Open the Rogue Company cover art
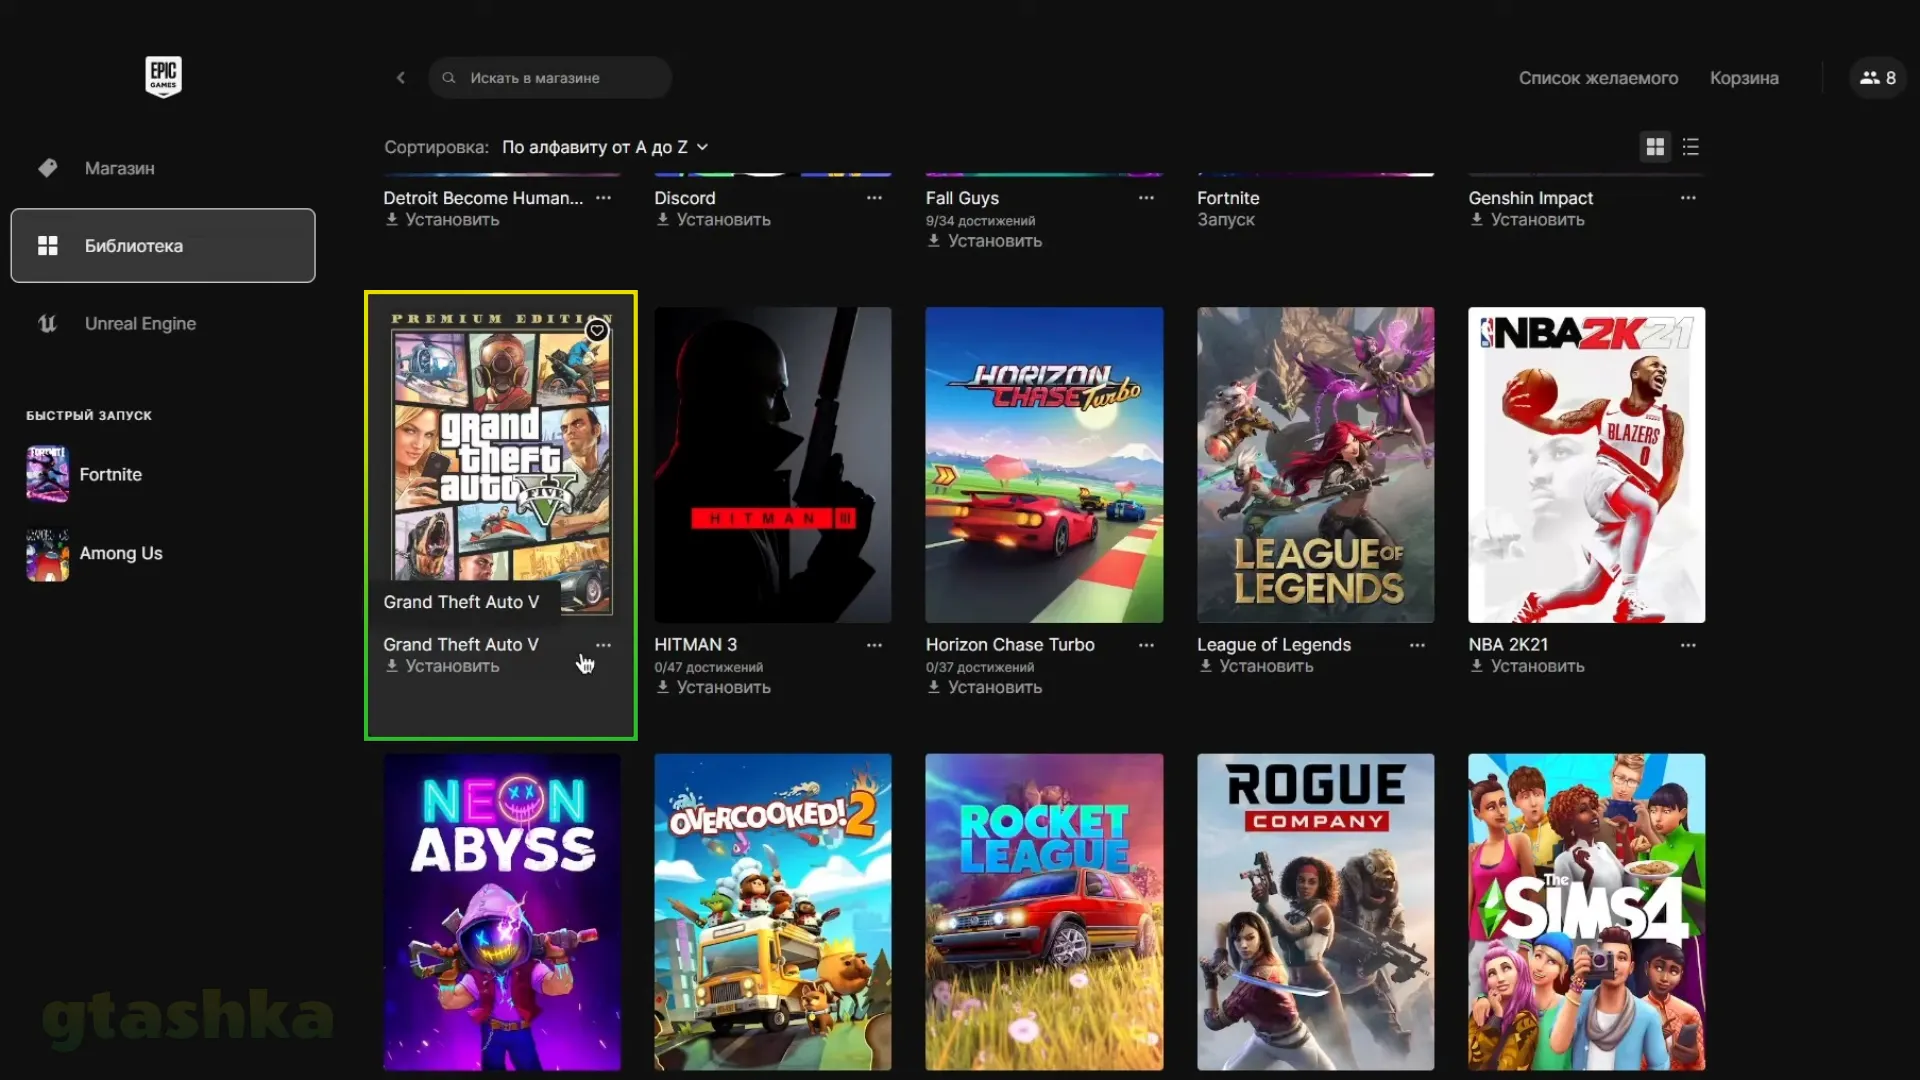Image resolution: width=1920 pixels, height=1080 pixels. (1316, 912)
